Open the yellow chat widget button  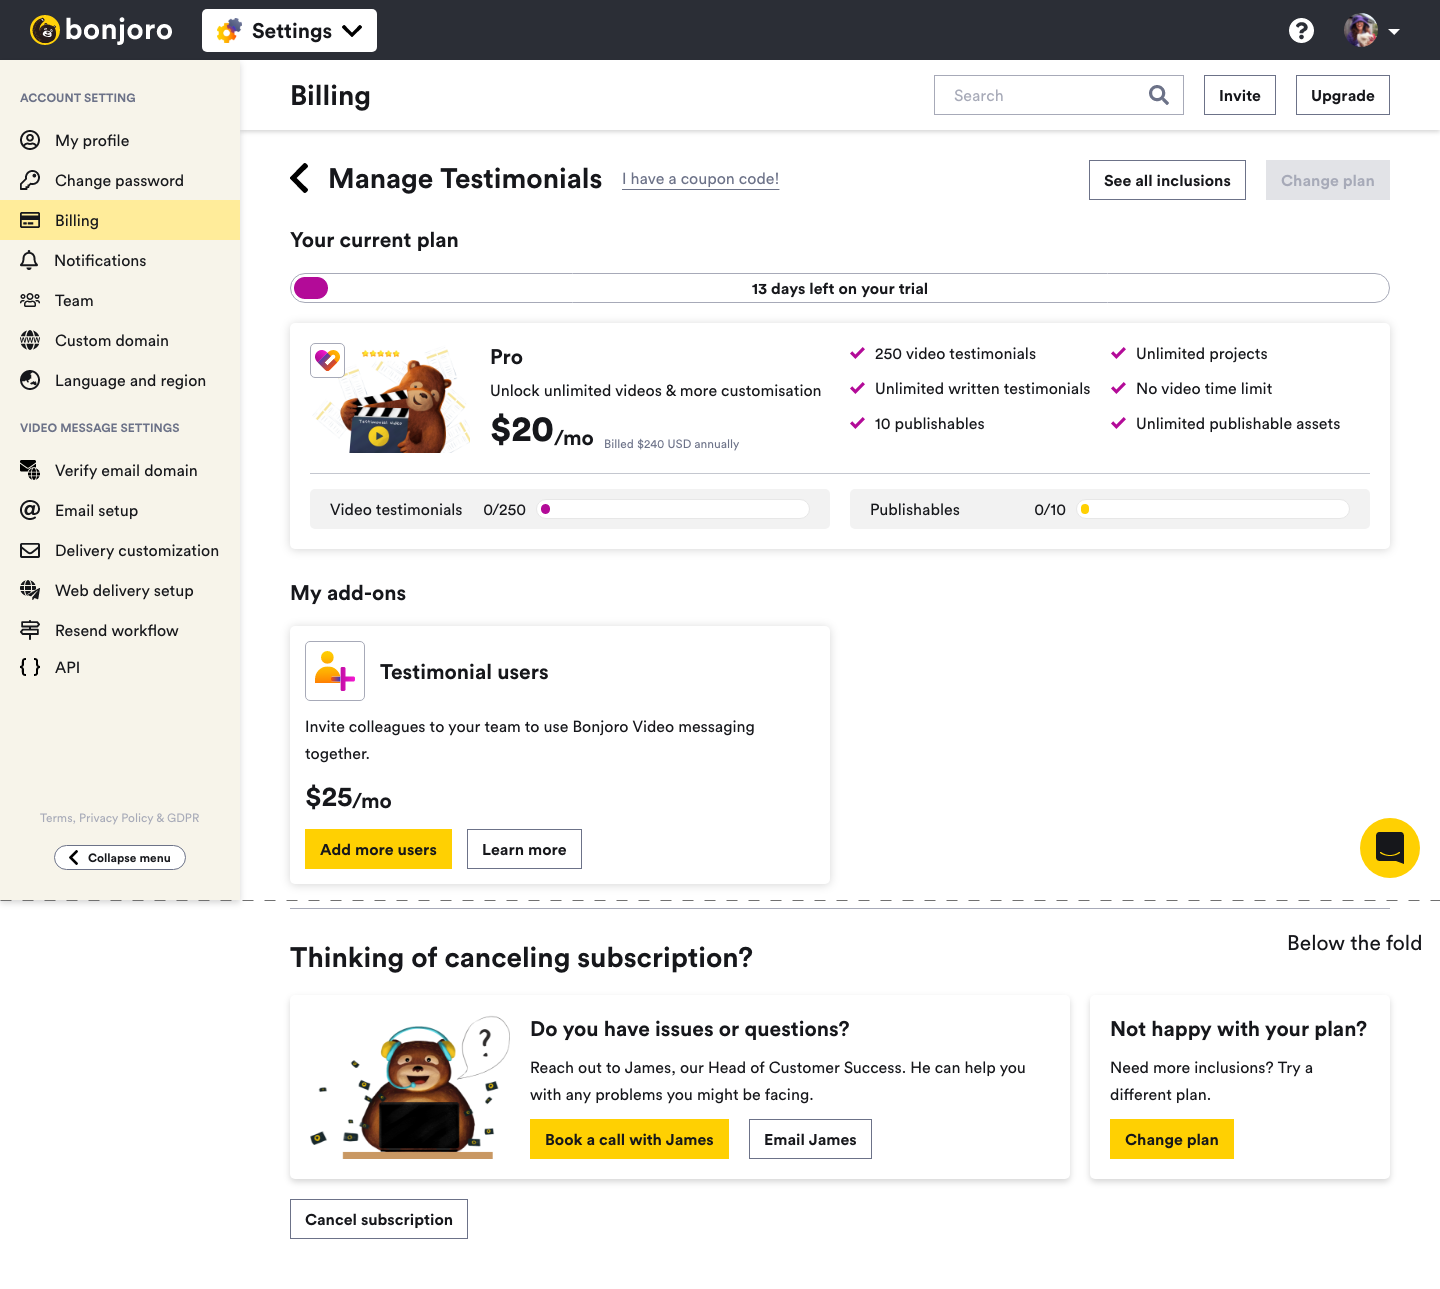pyautogui.click(x=1390, y=848)
